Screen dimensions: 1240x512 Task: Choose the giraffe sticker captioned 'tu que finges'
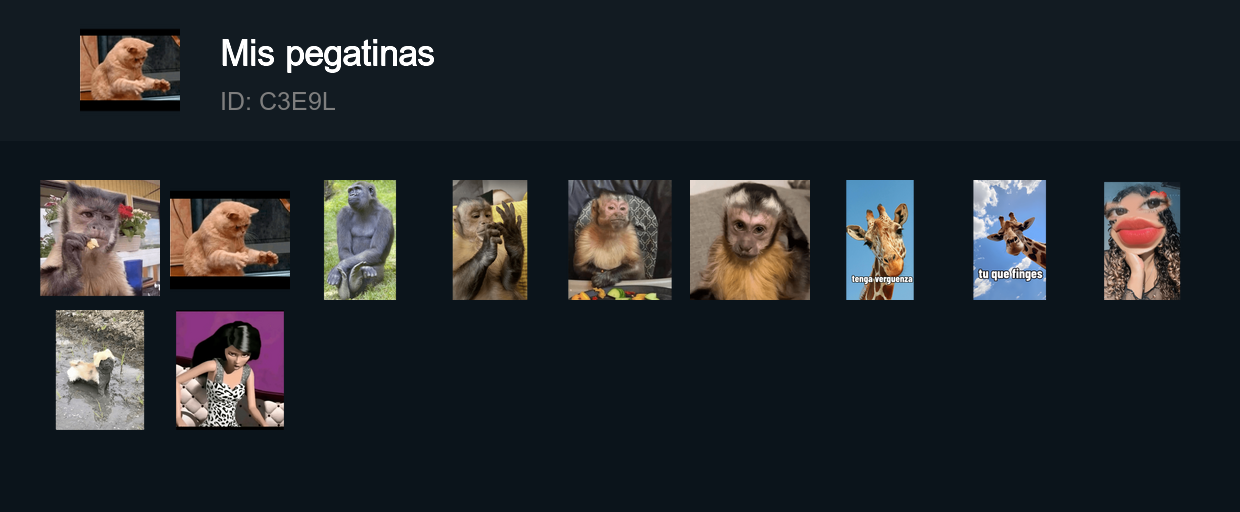tap(1010, 240)
